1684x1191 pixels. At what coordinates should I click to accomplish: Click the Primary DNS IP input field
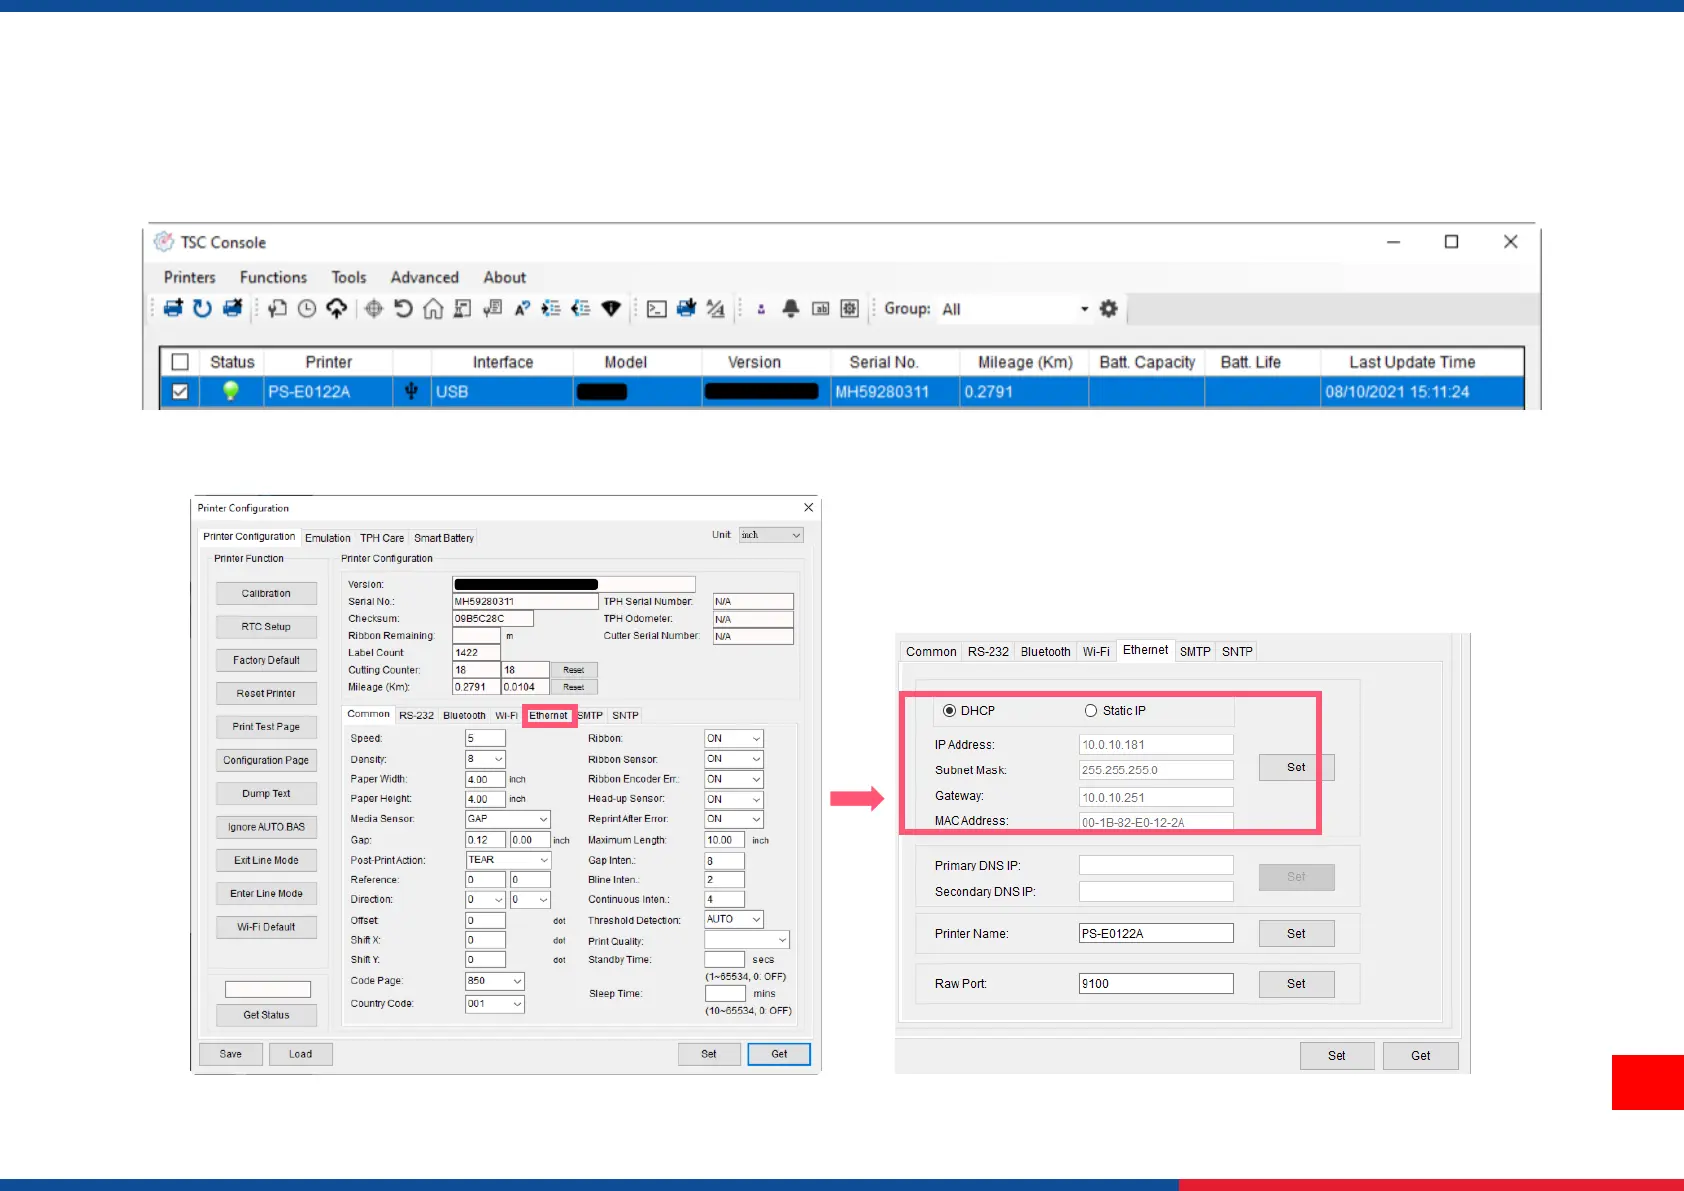(1156, 865)
